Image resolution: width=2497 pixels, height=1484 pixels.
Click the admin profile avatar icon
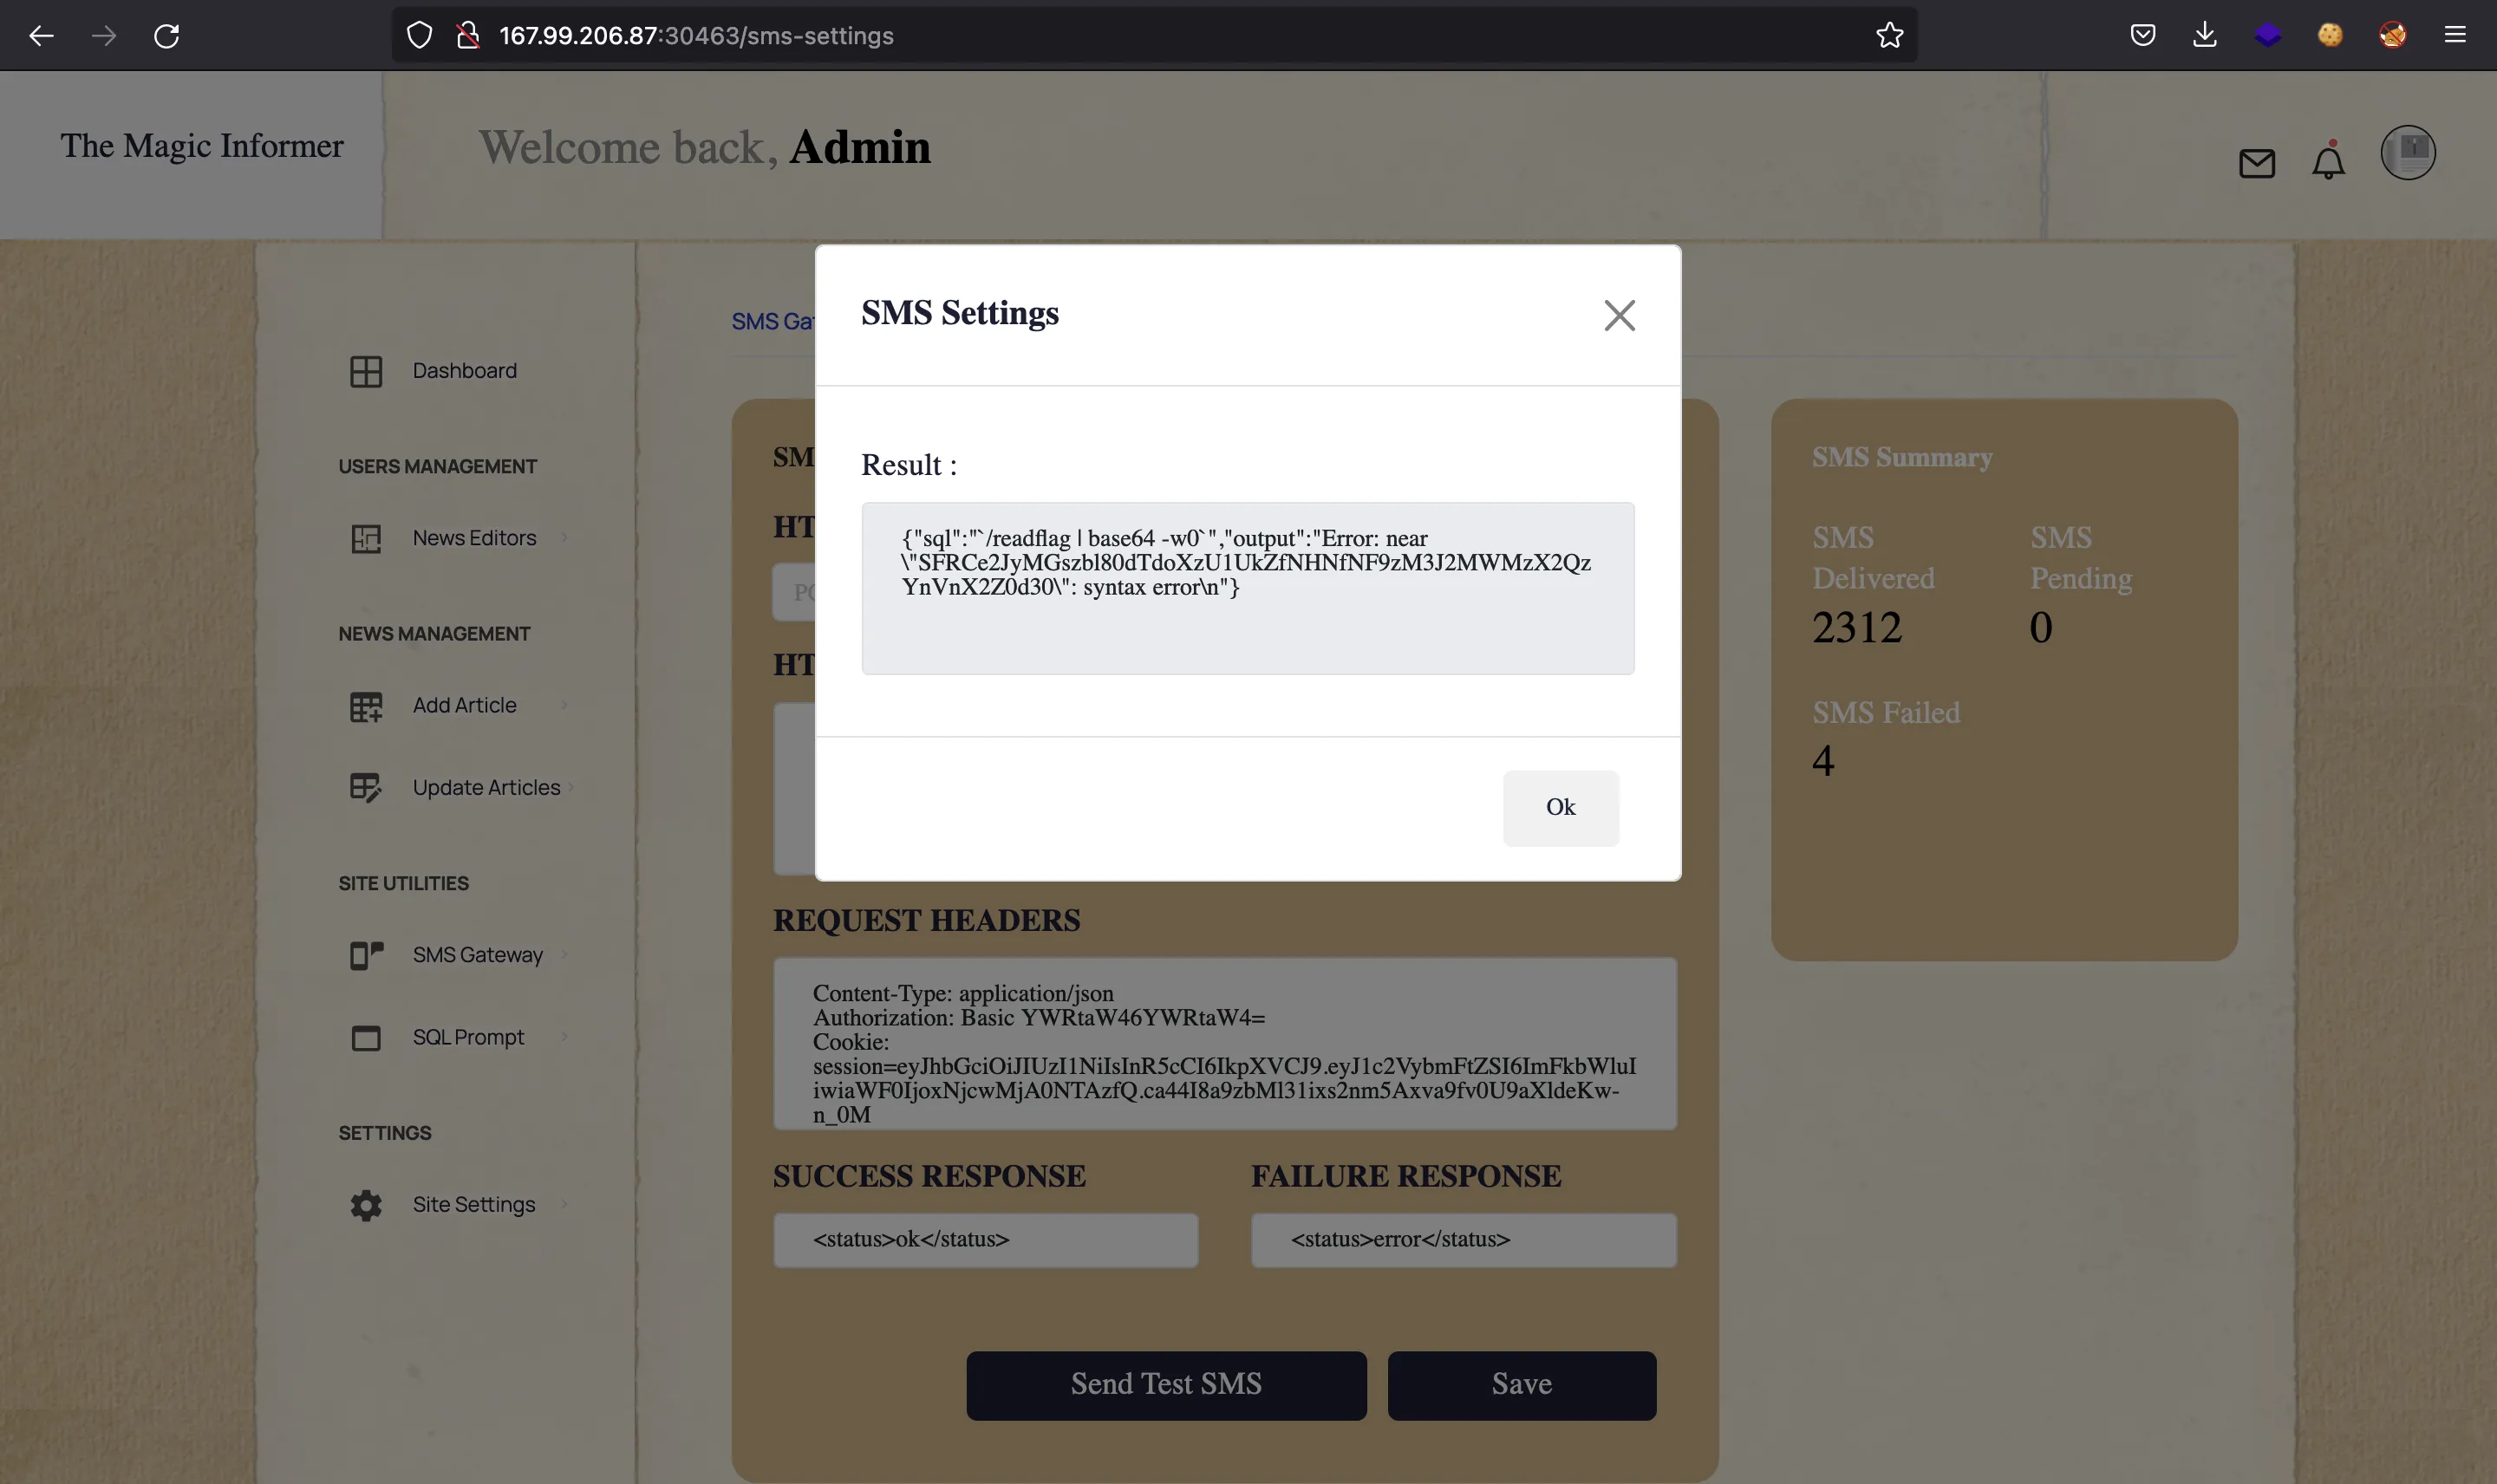[2407, 150]
